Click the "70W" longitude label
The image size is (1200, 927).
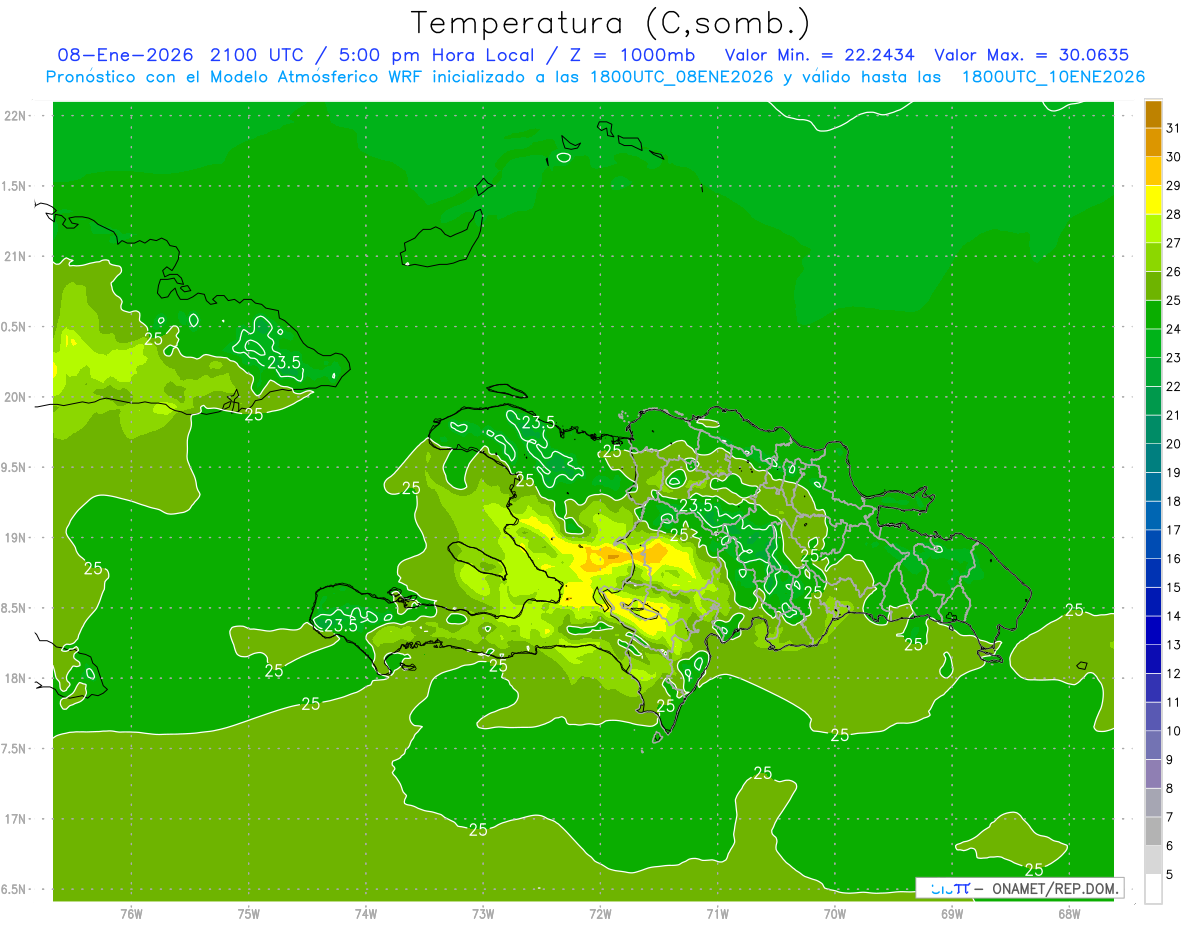(835, 913)
